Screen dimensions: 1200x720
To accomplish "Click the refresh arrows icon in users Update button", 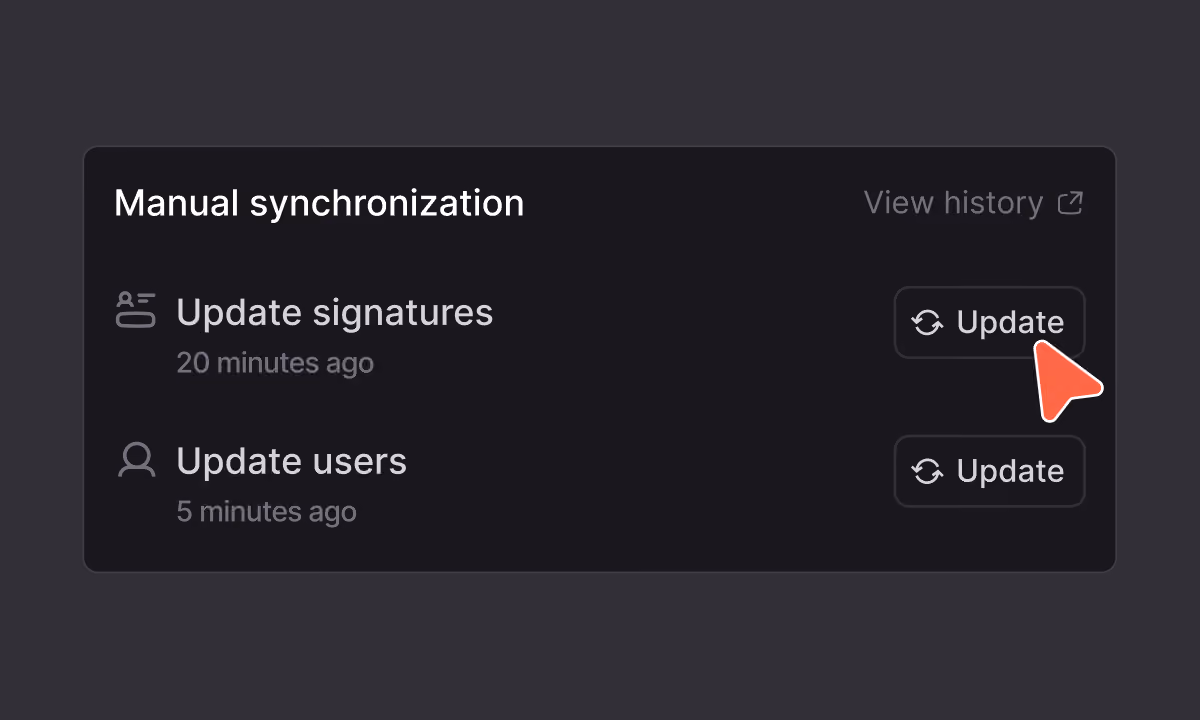I will pos(928,471).
